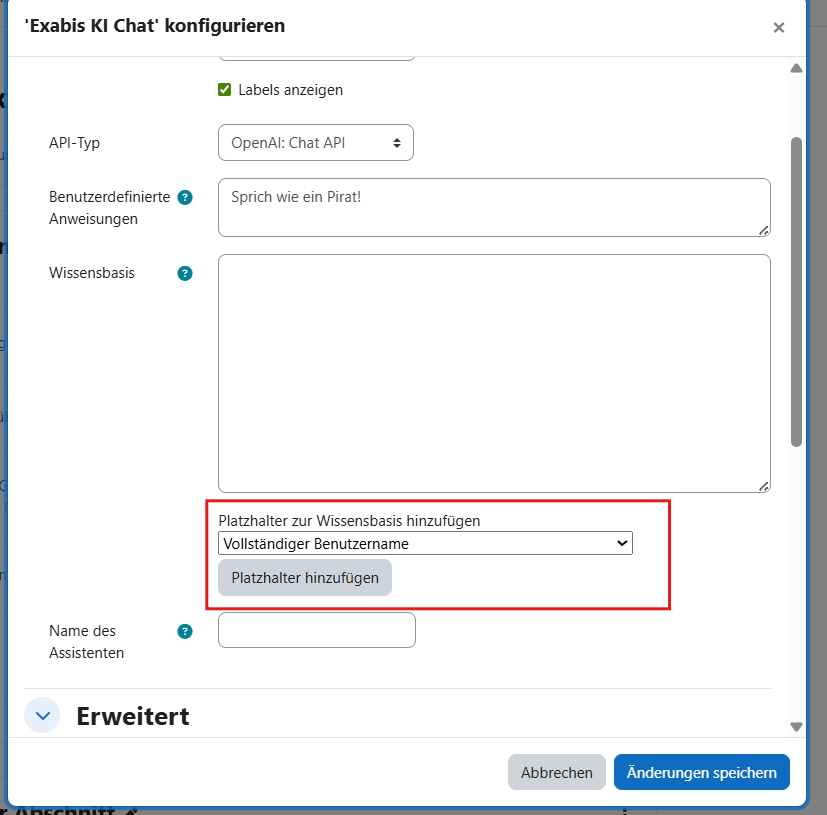Click the scrollbar down arrow

tap(796, 727)
